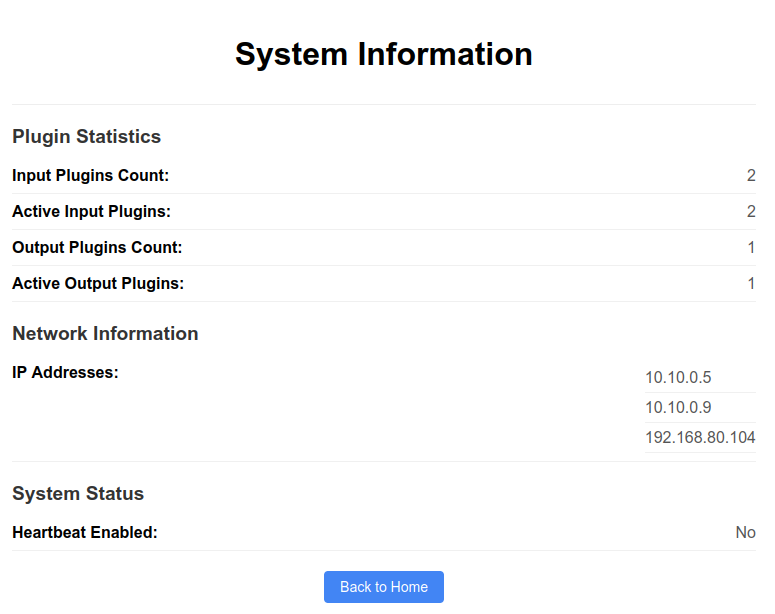Select the Active Input Plugins value 2
The image size is (775, 614).
click(x=750, y=212)
